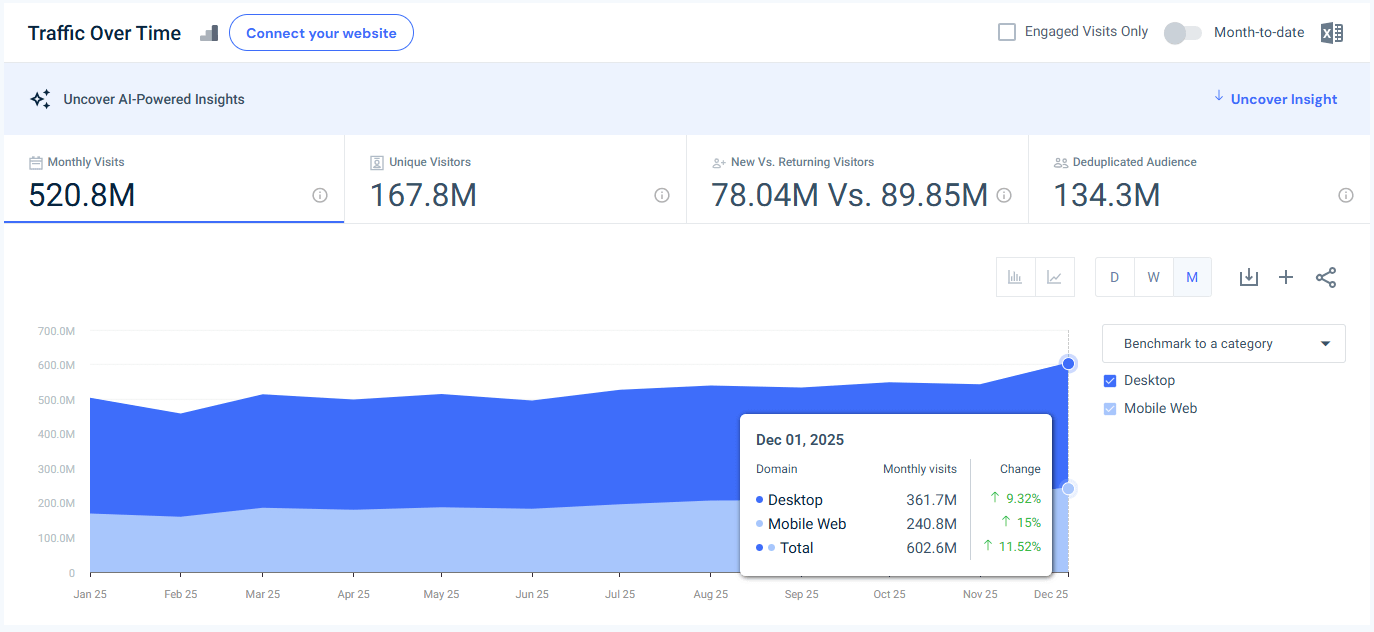The height and width of the screenshot is (632, 1374).
Task: Add chart to dashboard with plus icon
Action: (1286, 277)
